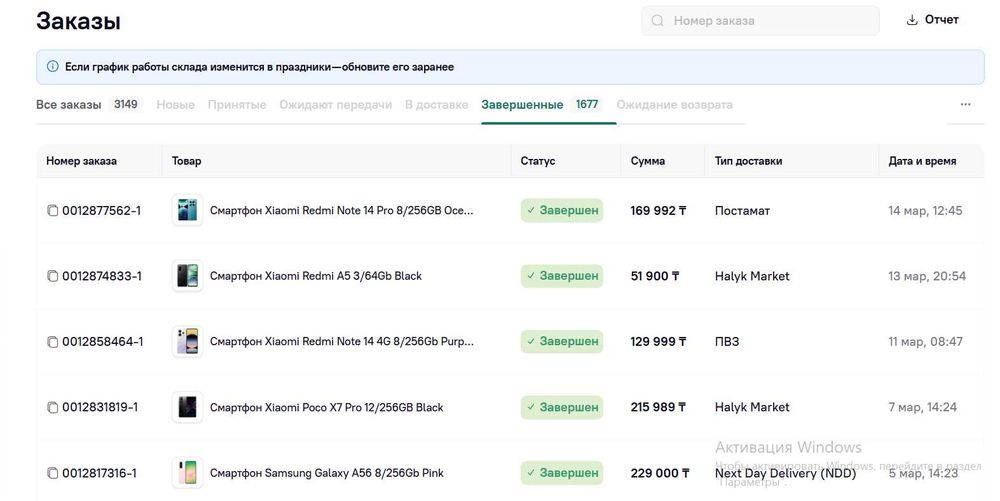The width and height of the screenshot is (1000, 501).
Task: Open order 0012817316-1
Action: point(99,473)
